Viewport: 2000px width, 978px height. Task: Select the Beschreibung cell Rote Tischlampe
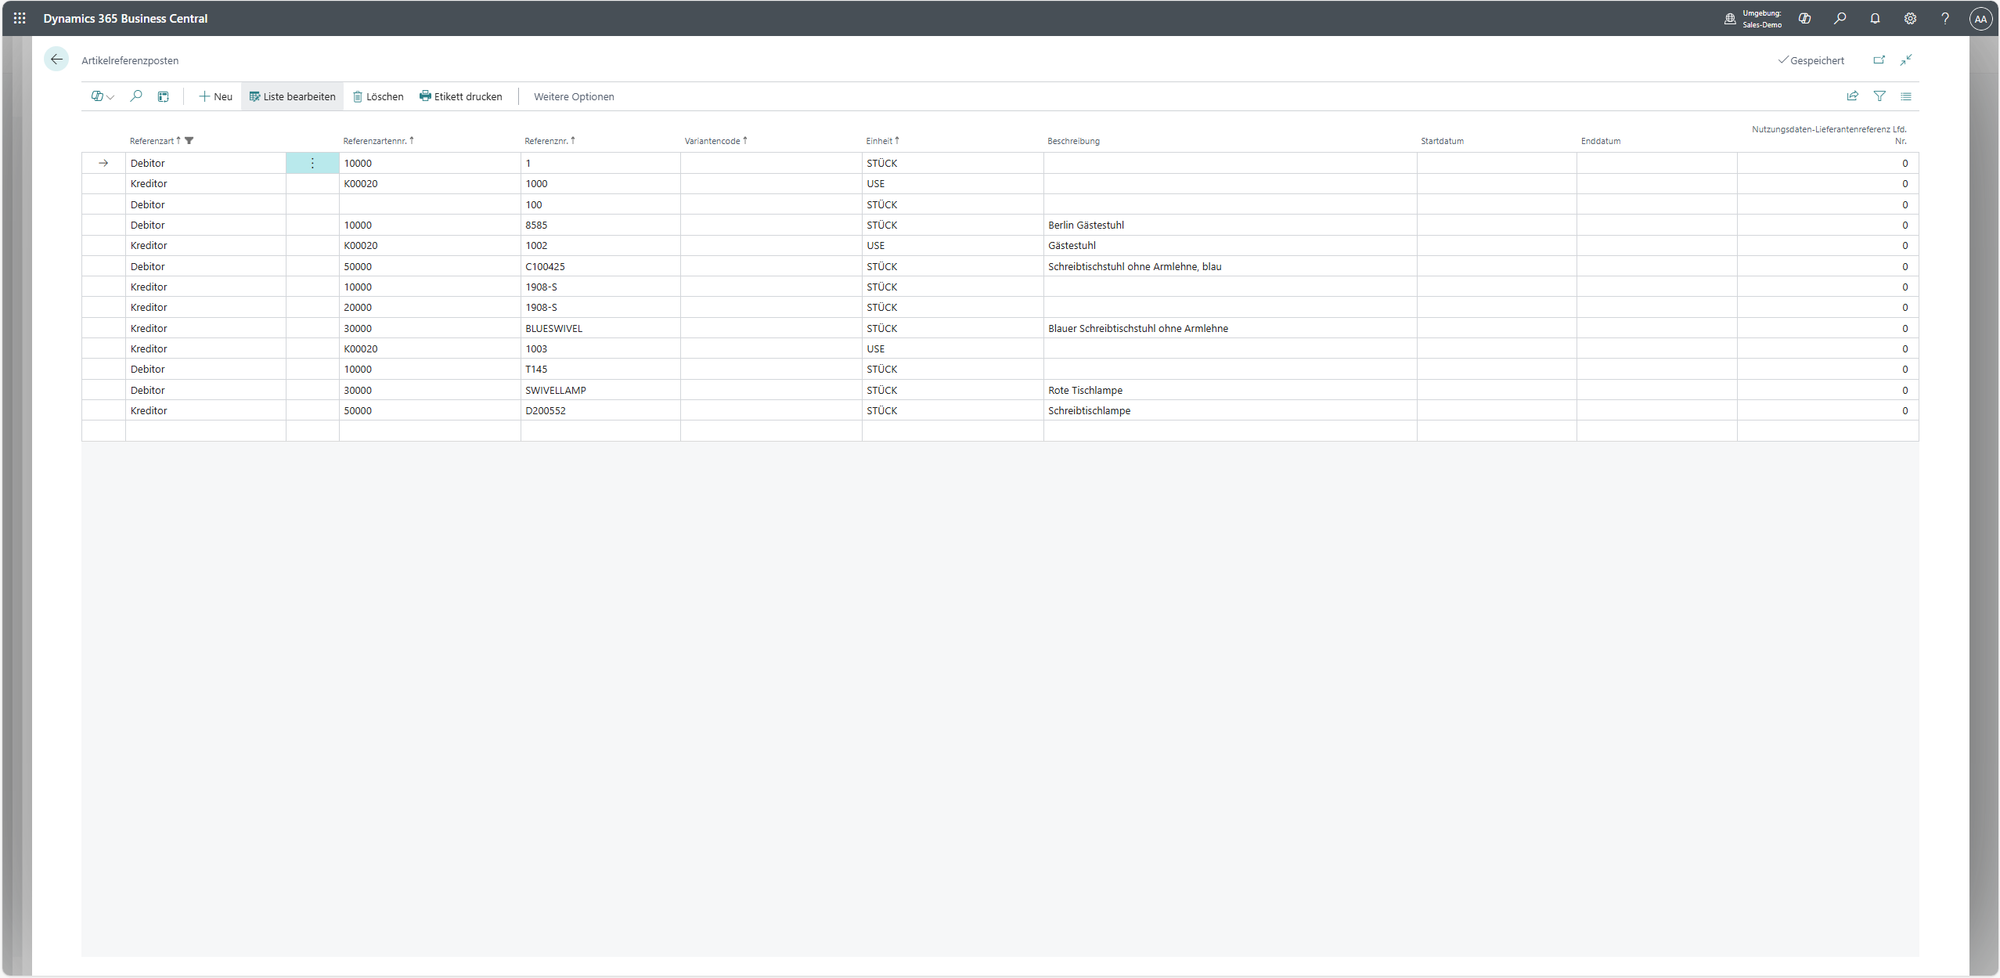(x=1085, y=390)
